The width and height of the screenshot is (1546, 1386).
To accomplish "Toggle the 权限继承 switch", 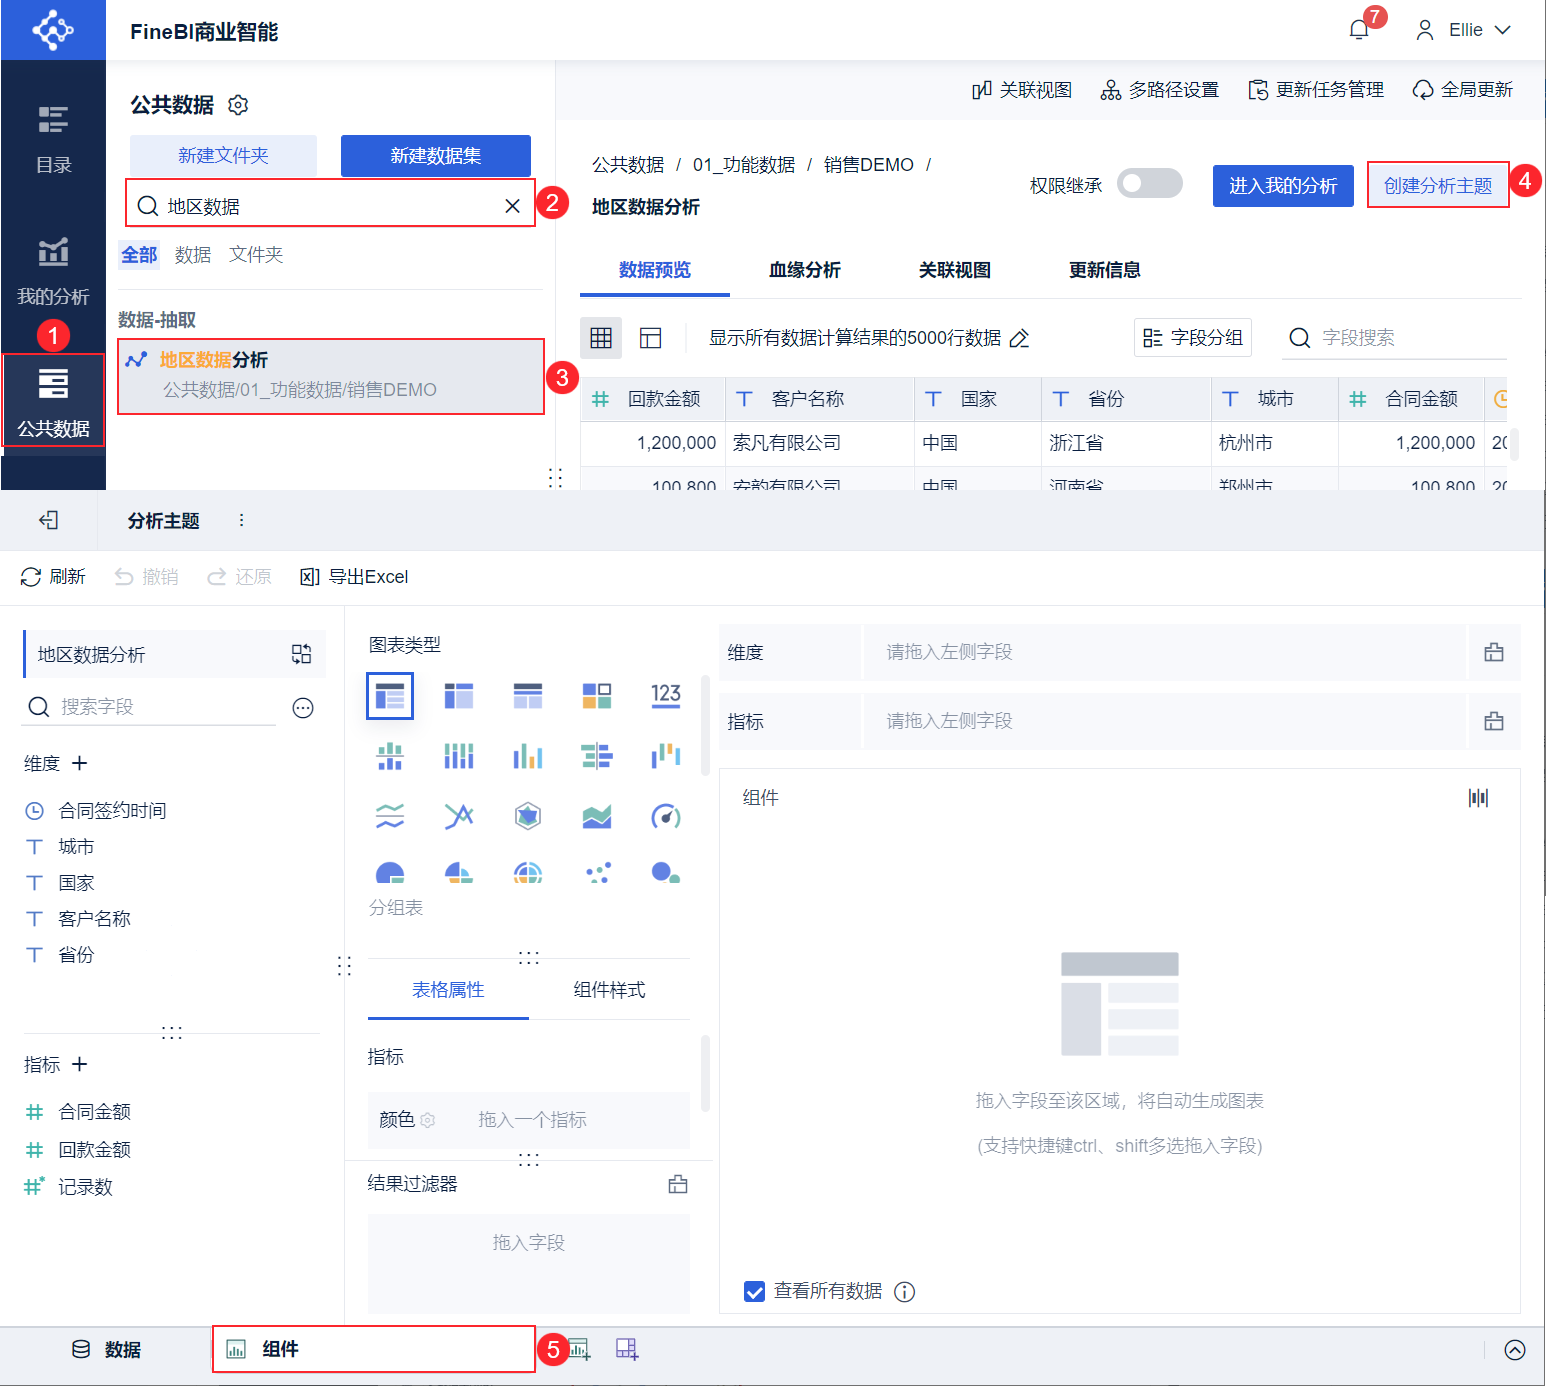I will [x=1150, y=184].
